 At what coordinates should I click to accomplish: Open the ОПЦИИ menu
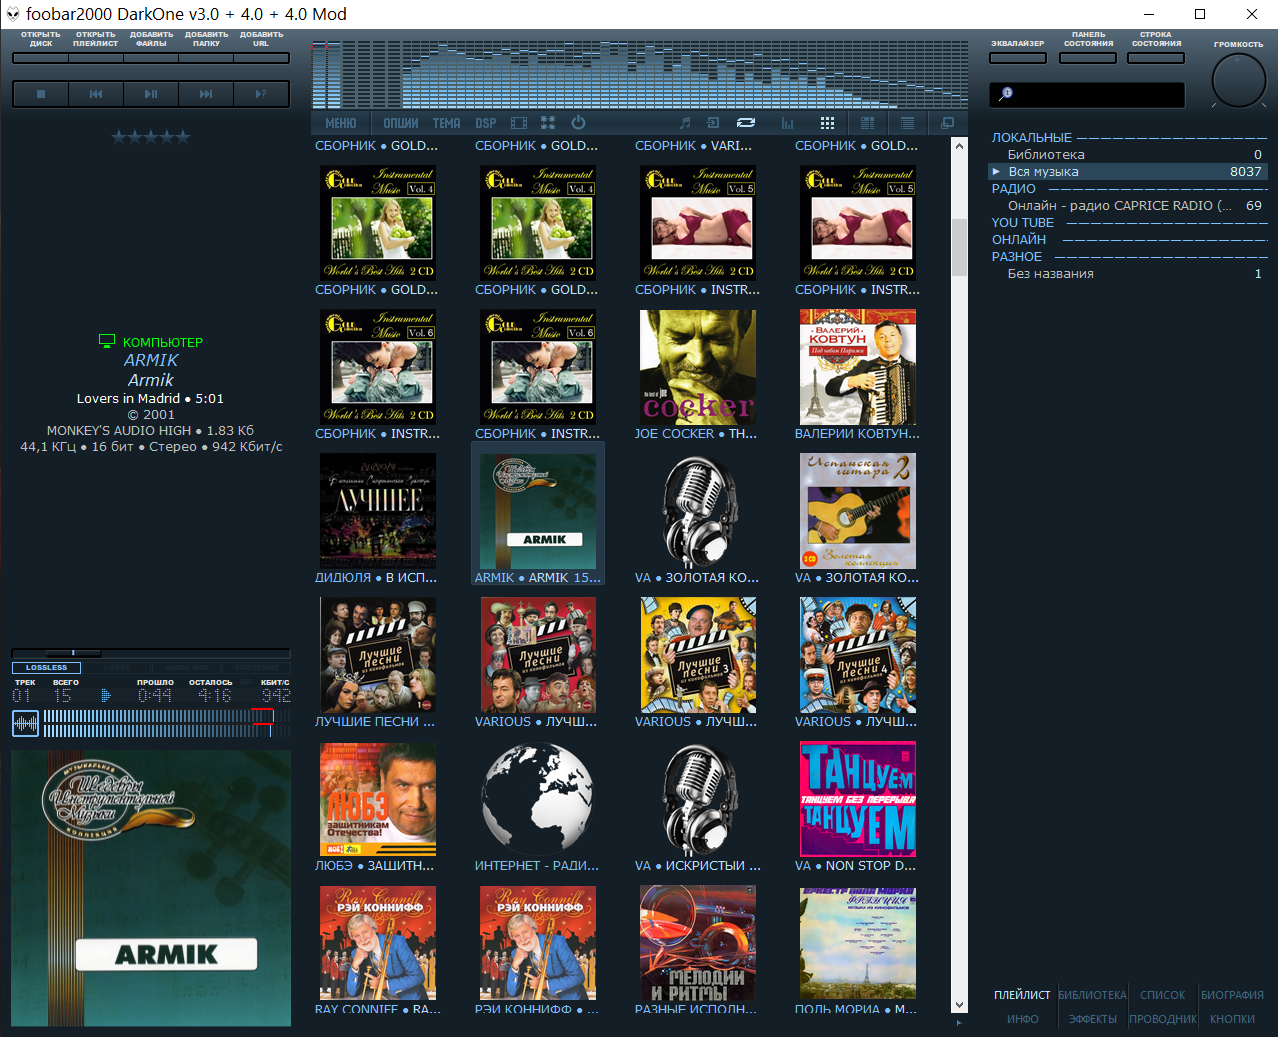click(x=401, y=123)
